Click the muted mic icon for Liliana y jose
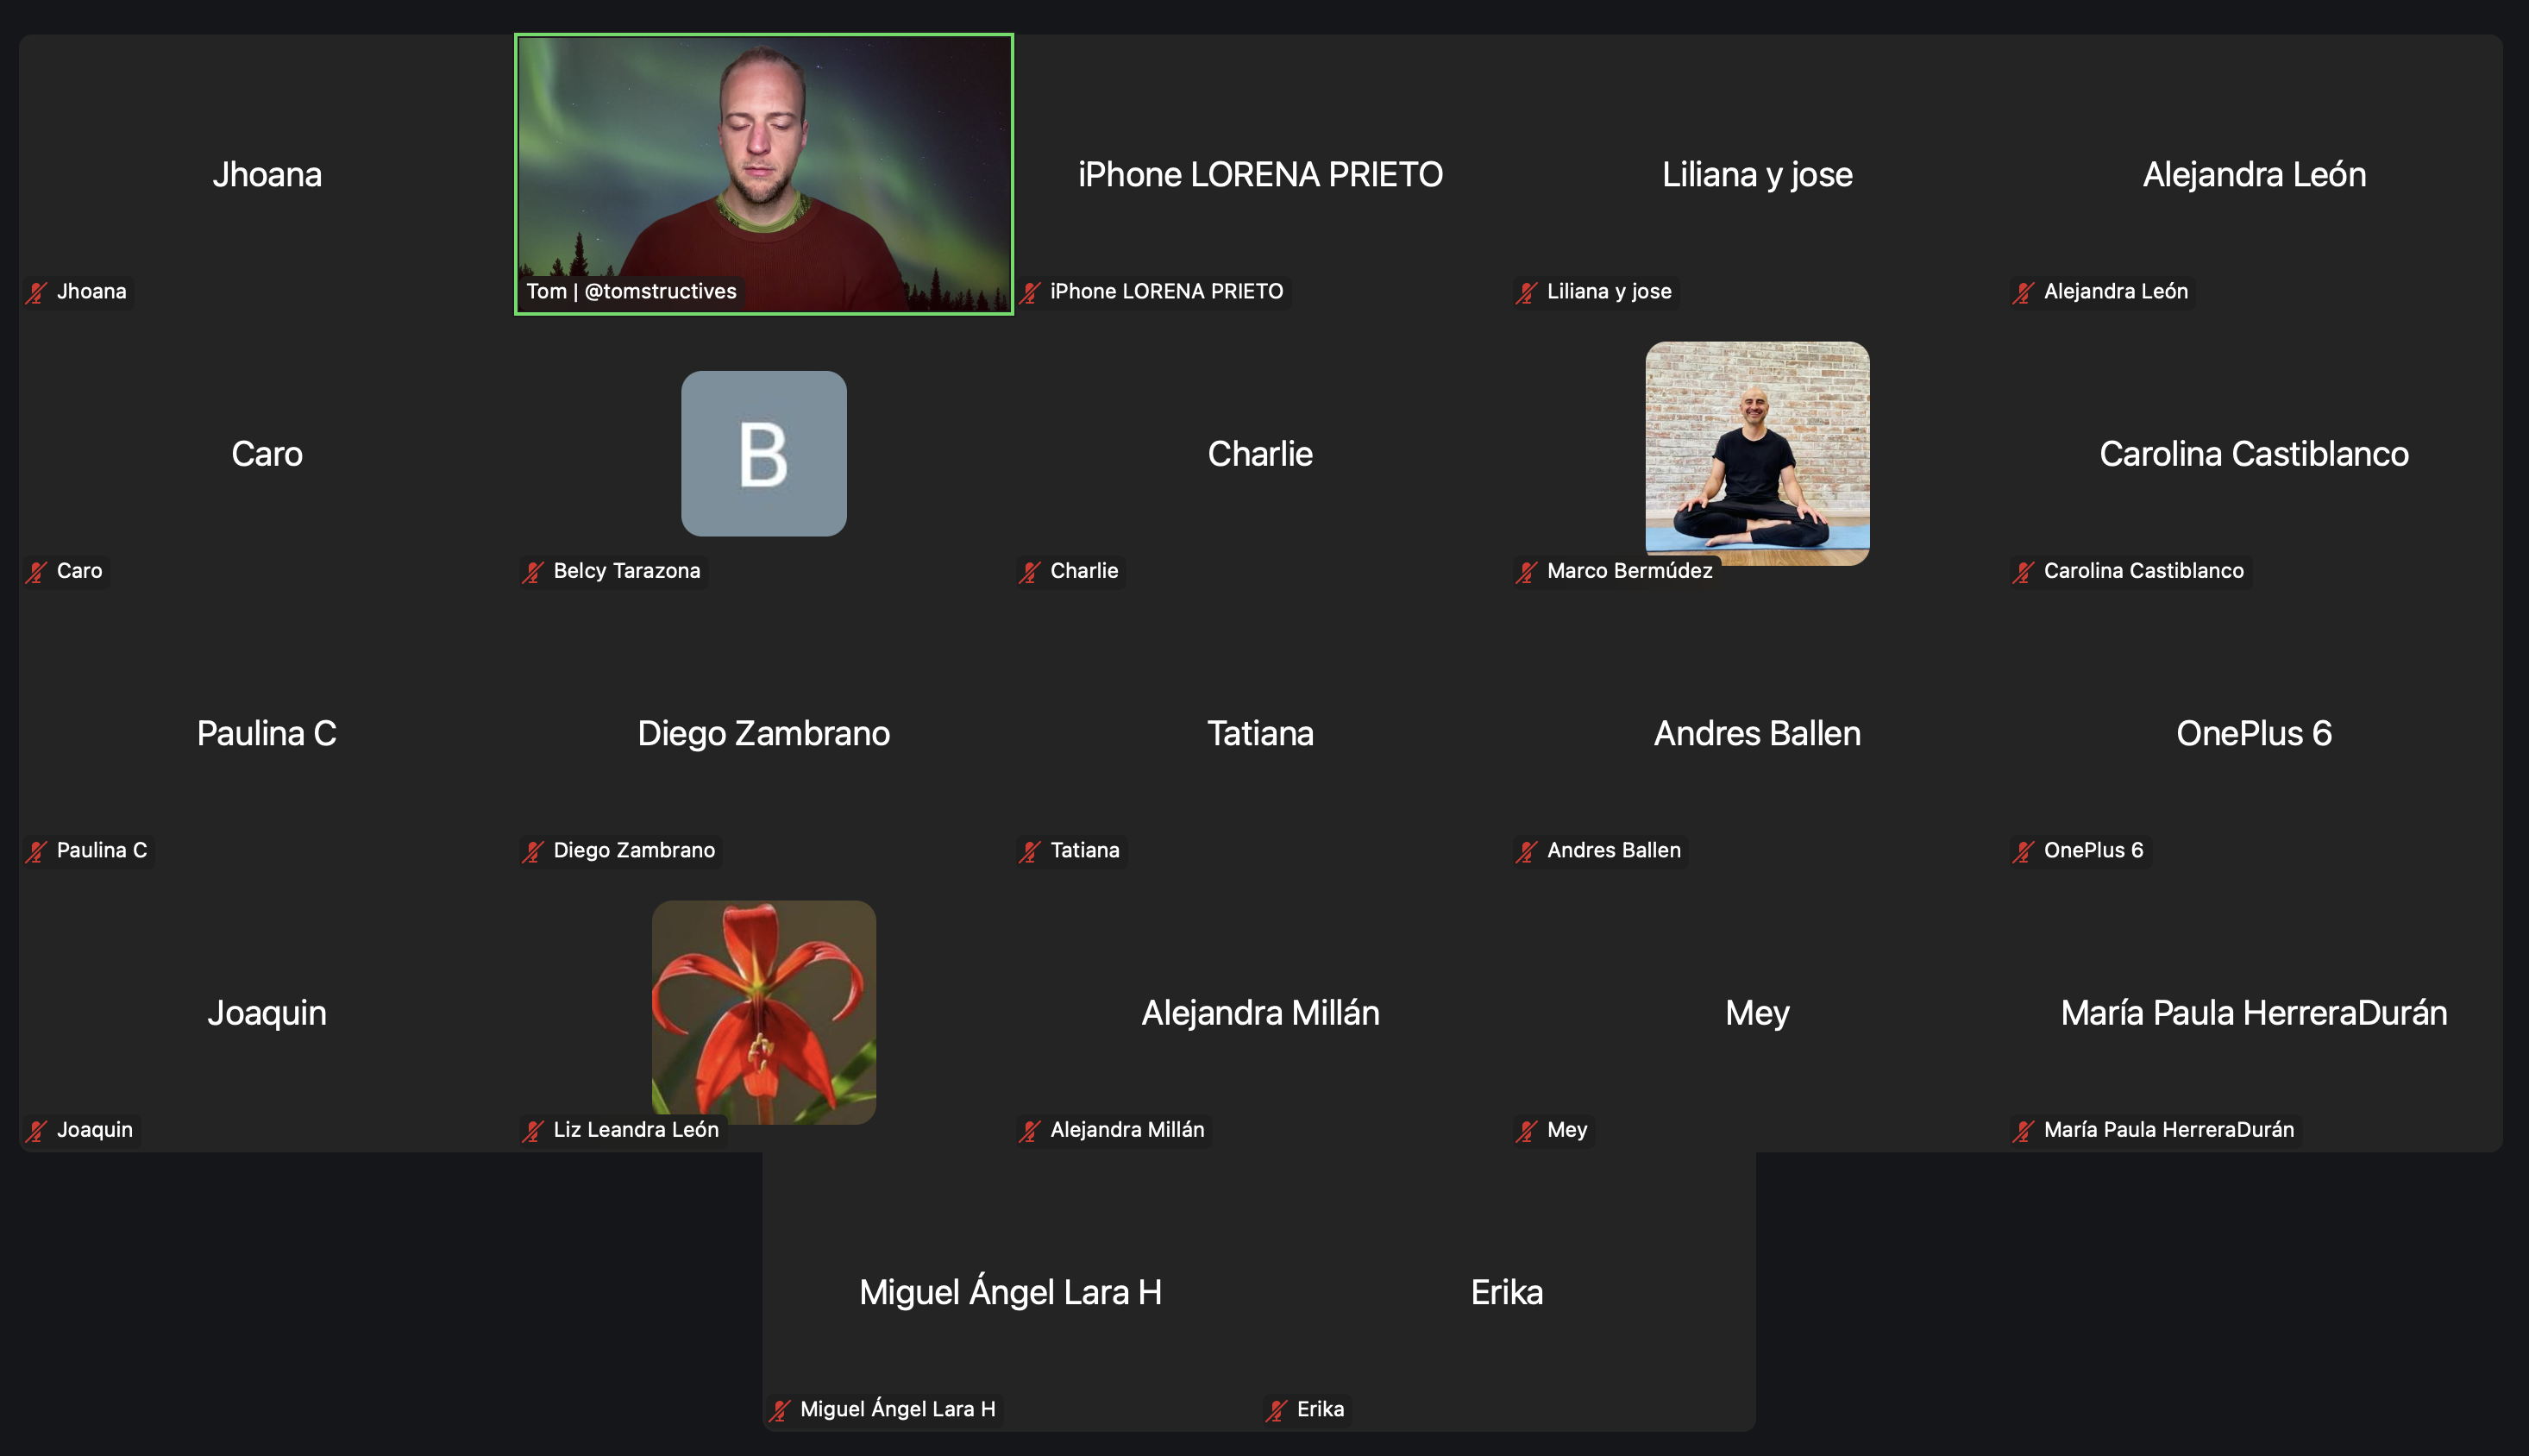The image size is (2529, 1456). pos(1527,293)
